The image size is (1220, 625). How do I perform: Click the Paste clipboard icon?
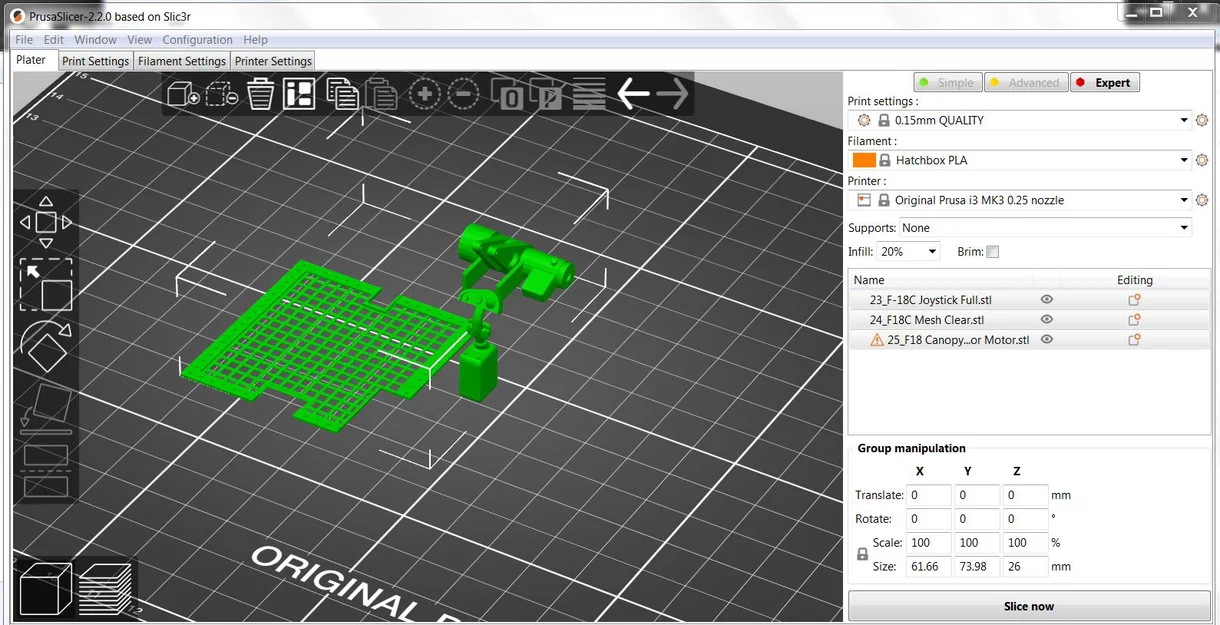(381, 95)
